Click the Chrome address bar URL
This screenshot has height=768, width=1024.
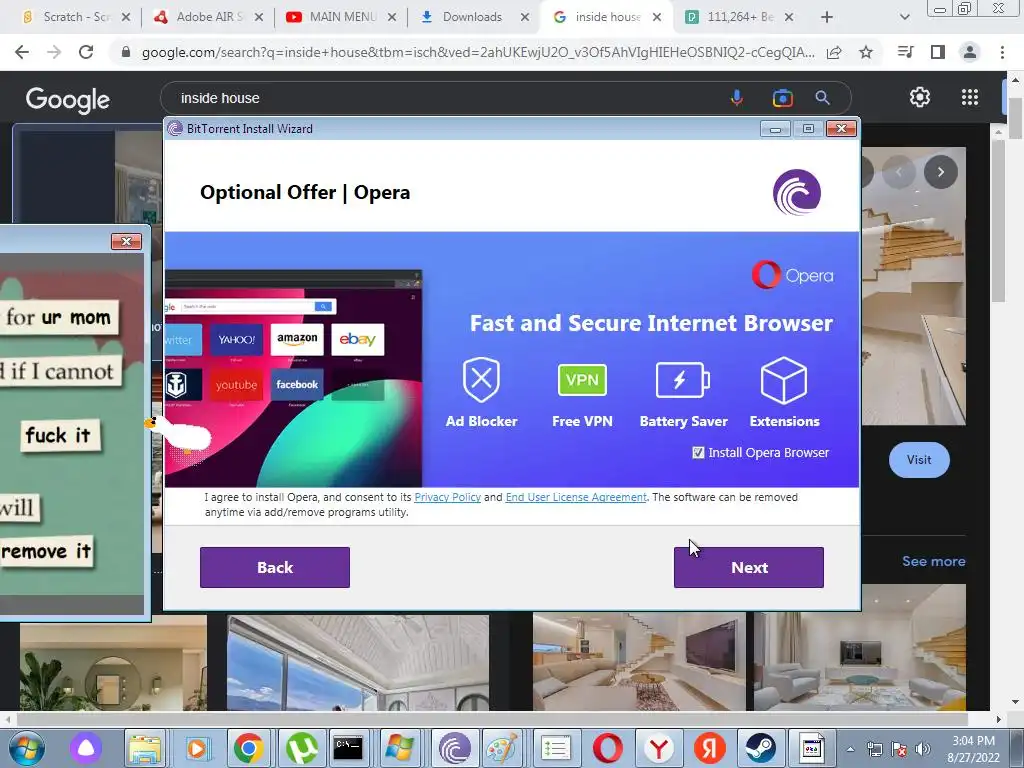point(478,52)
